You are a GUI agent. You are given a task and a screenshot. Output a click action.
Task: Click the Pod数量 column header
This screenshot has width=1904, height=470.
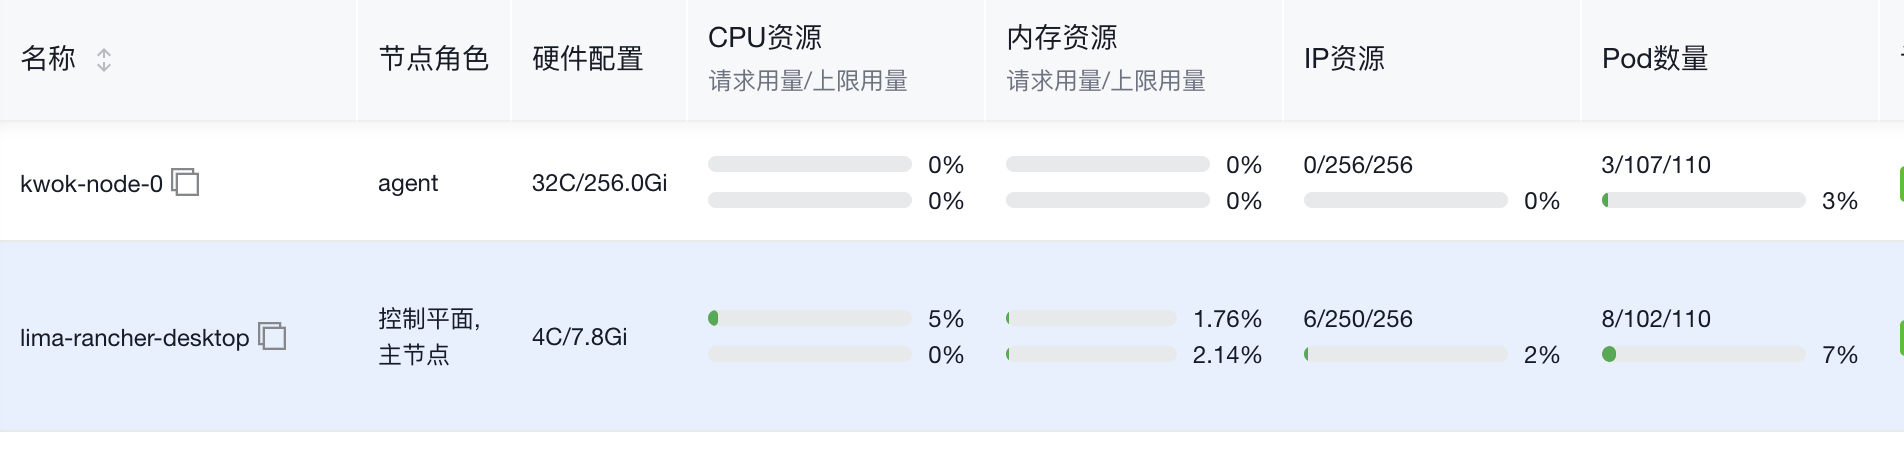point(1655,59)
